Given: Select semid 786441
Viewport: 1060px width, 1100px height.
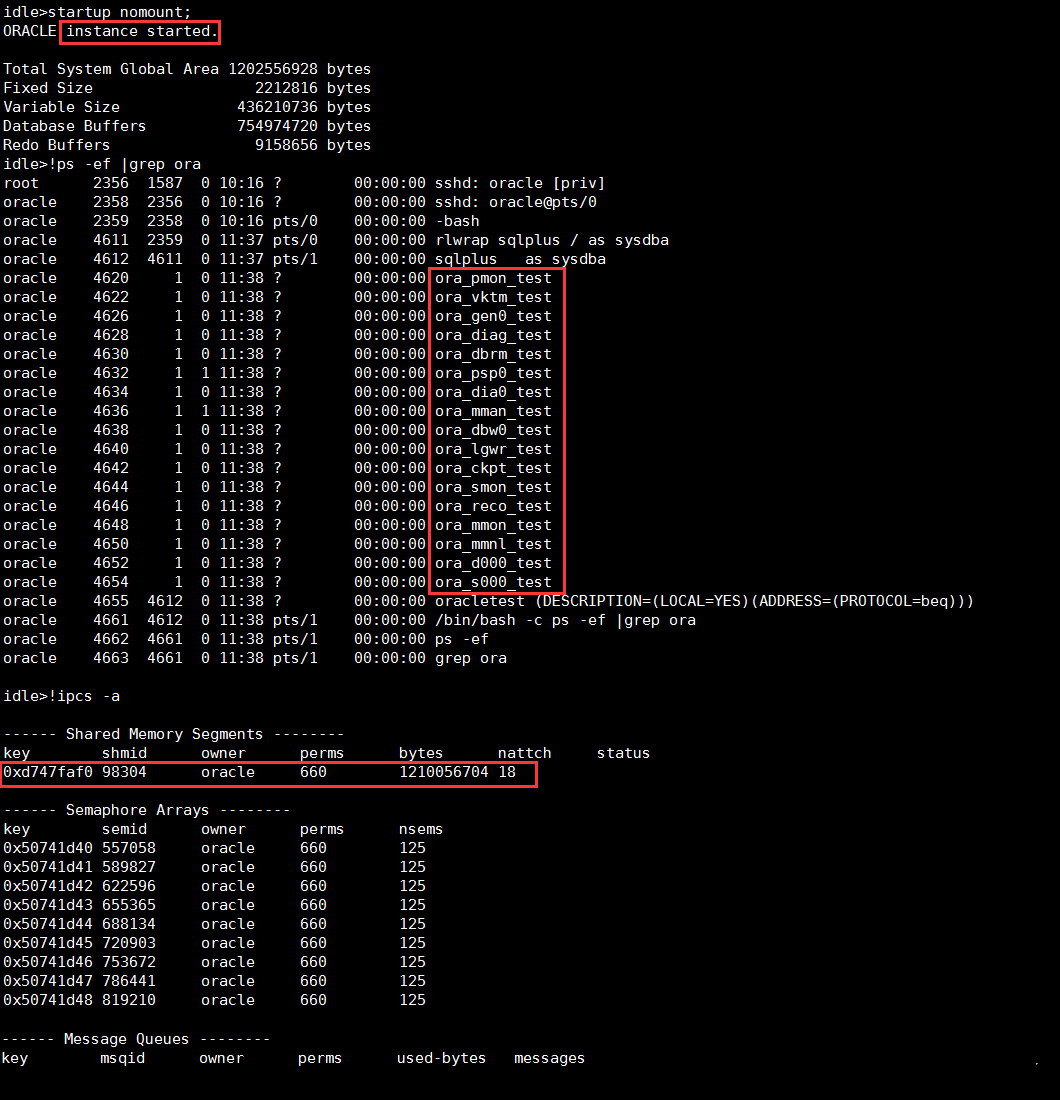Looking at the screenshot, I should point(129,980).
